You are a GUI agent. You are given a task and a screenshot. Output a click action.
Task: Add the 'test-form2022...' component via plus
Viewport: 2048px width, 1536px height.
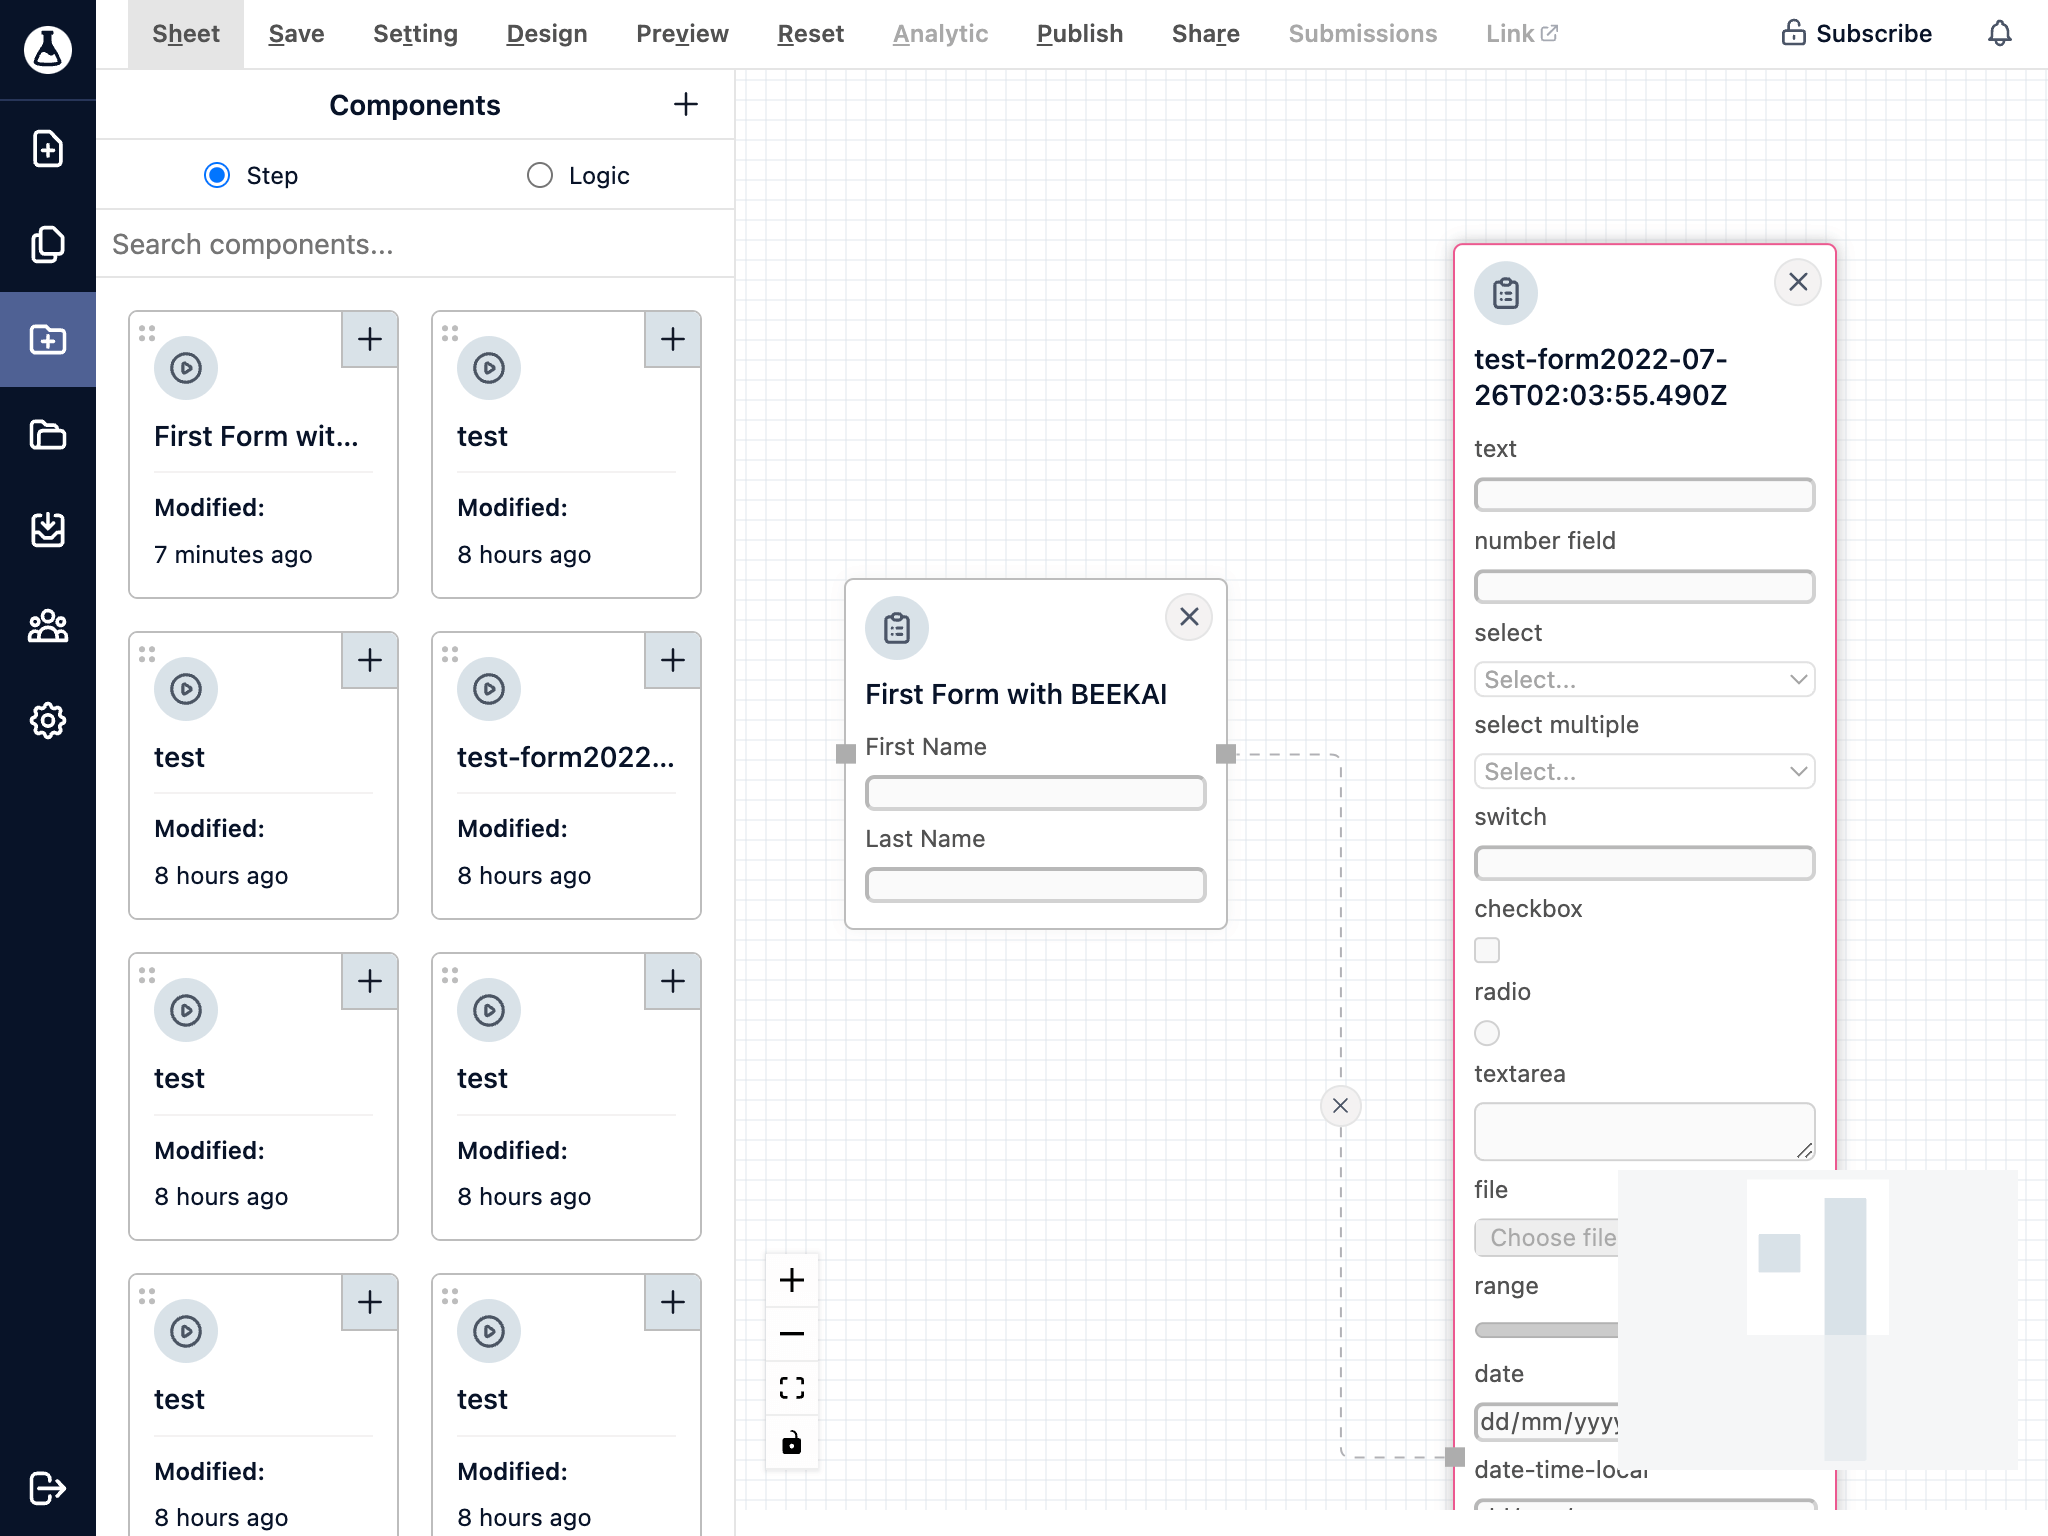pos(673,660)
